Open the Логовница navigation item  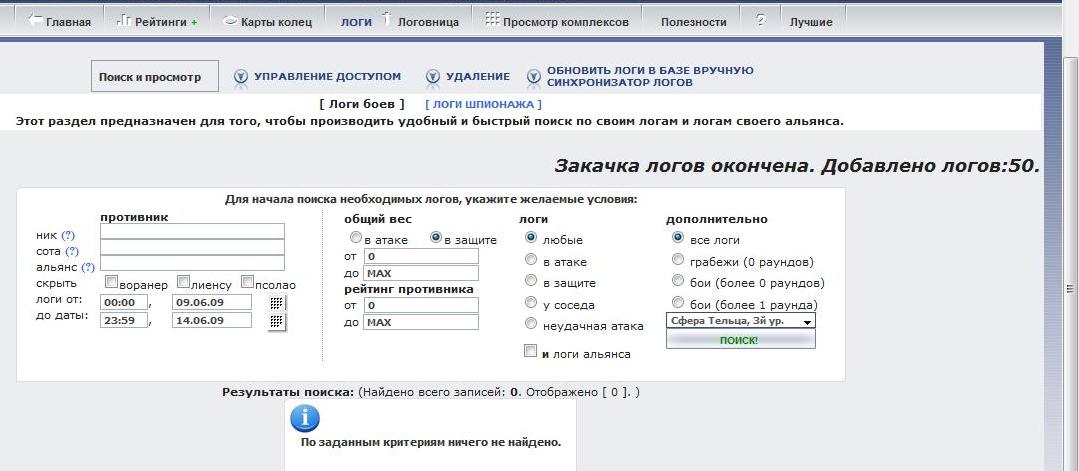(x=428, y=22)
